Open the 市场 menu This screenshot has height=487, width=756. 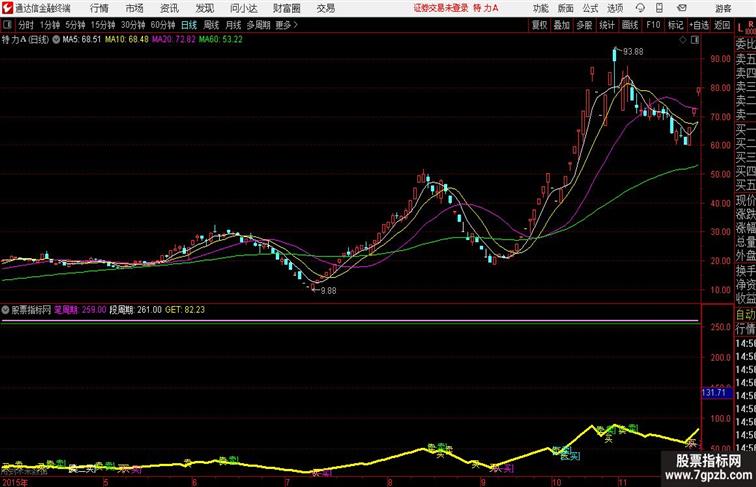tap(135, 8)
